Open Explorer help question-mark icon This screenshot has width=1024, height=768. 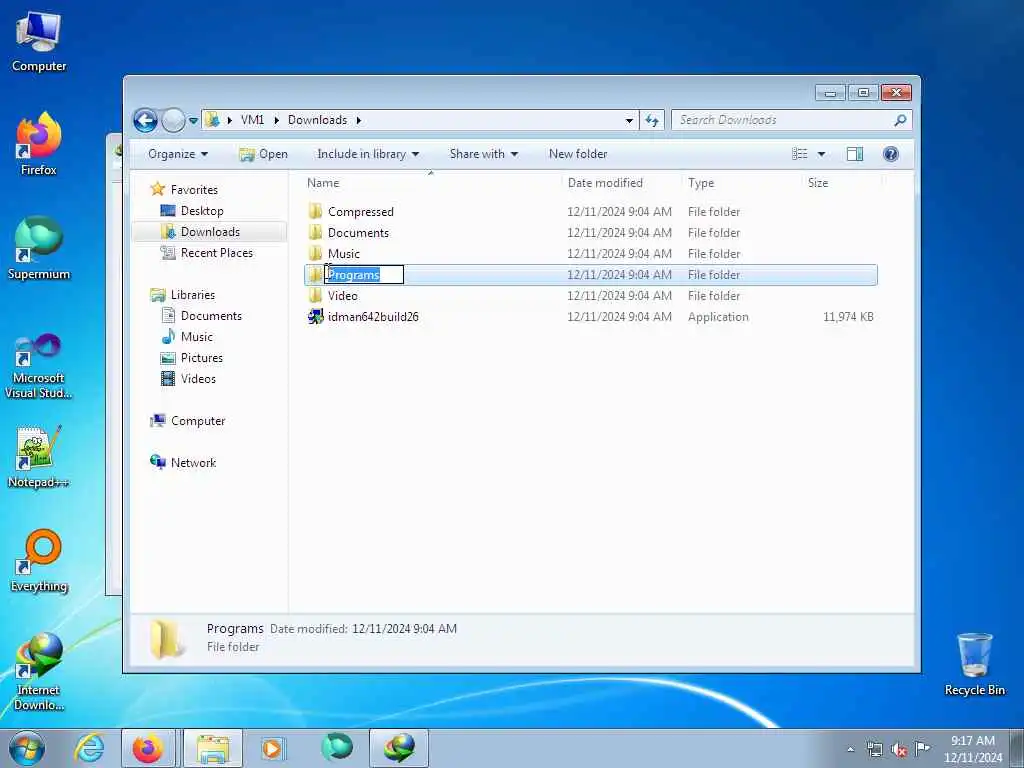[x=890, y=154]
